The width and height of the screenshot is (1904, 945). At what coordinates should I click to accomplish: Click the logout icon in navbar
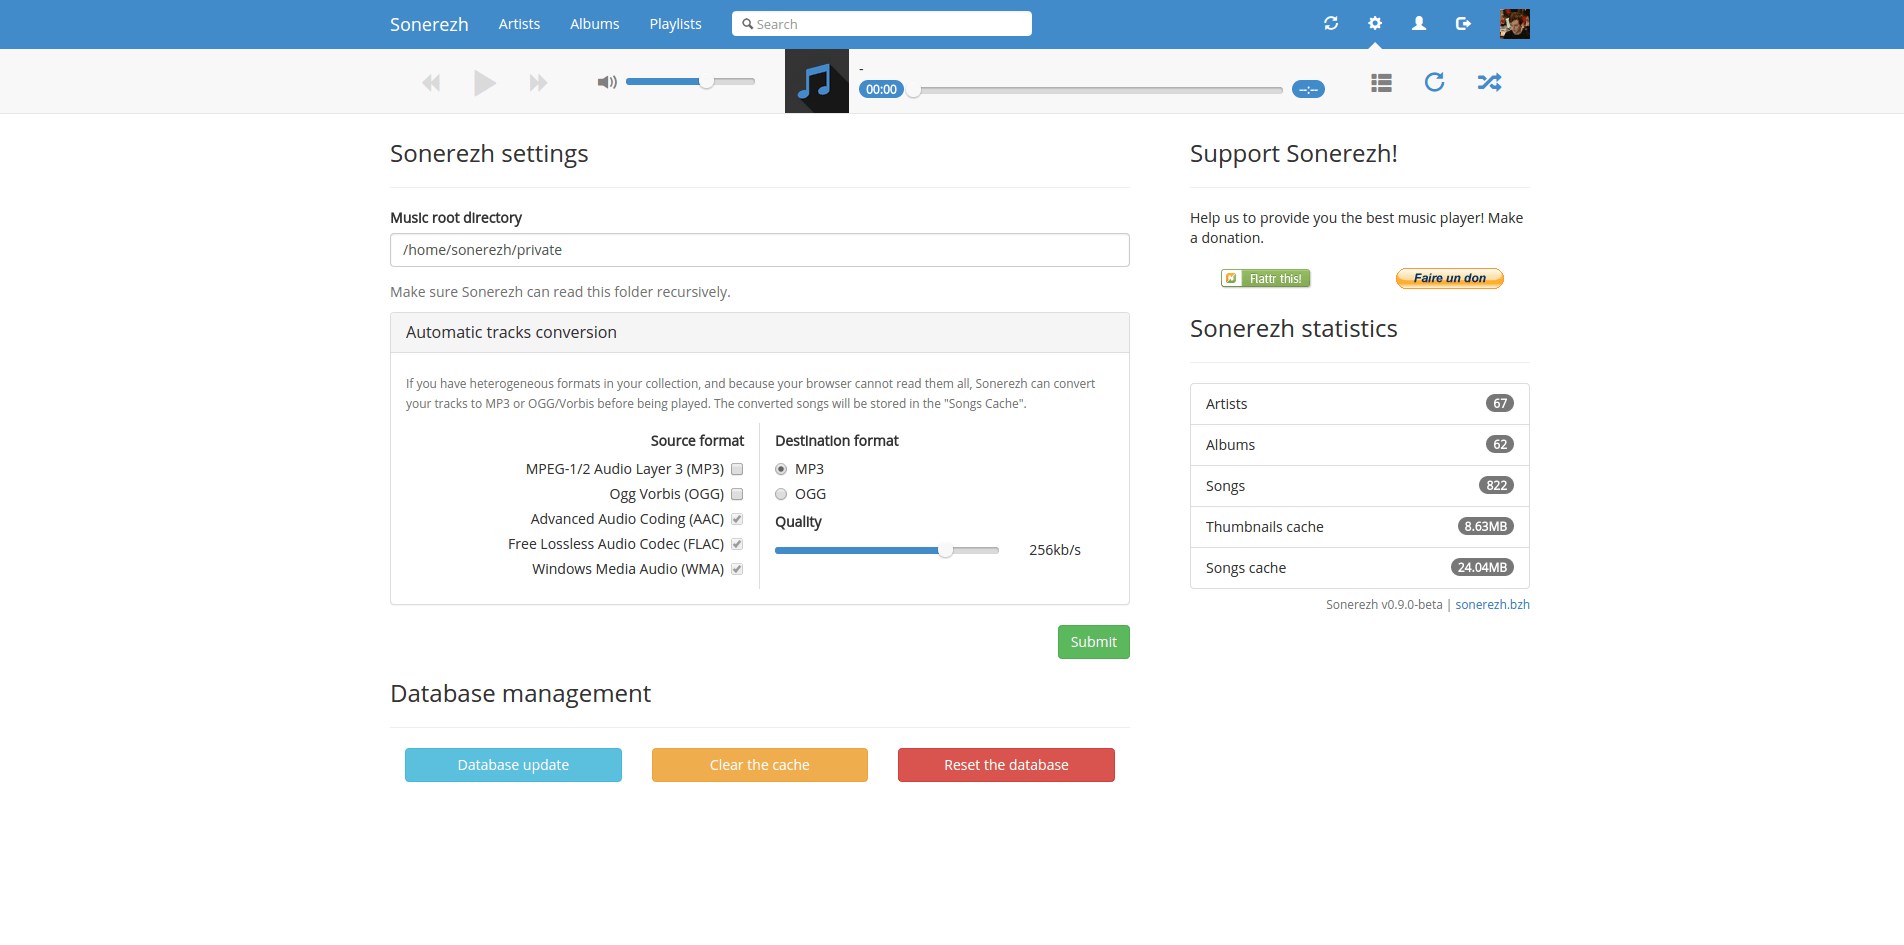(1463, 23)
